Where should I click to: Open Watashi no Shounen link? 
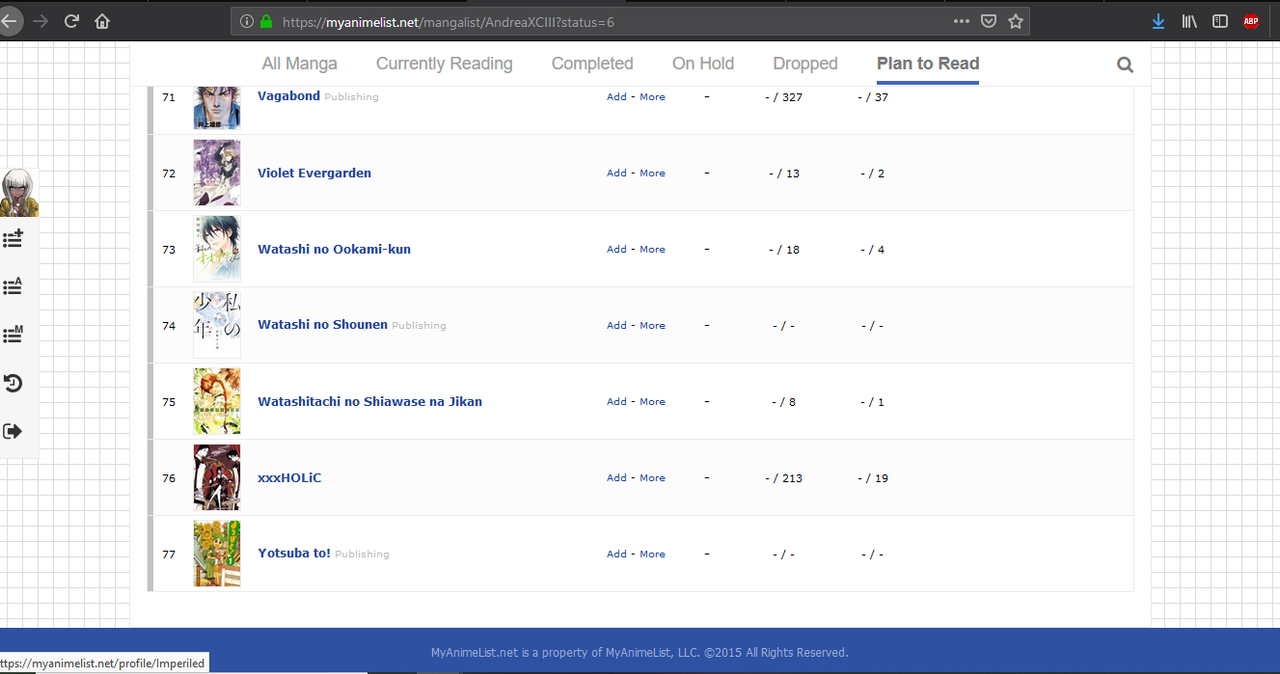[x=322, y=325]
